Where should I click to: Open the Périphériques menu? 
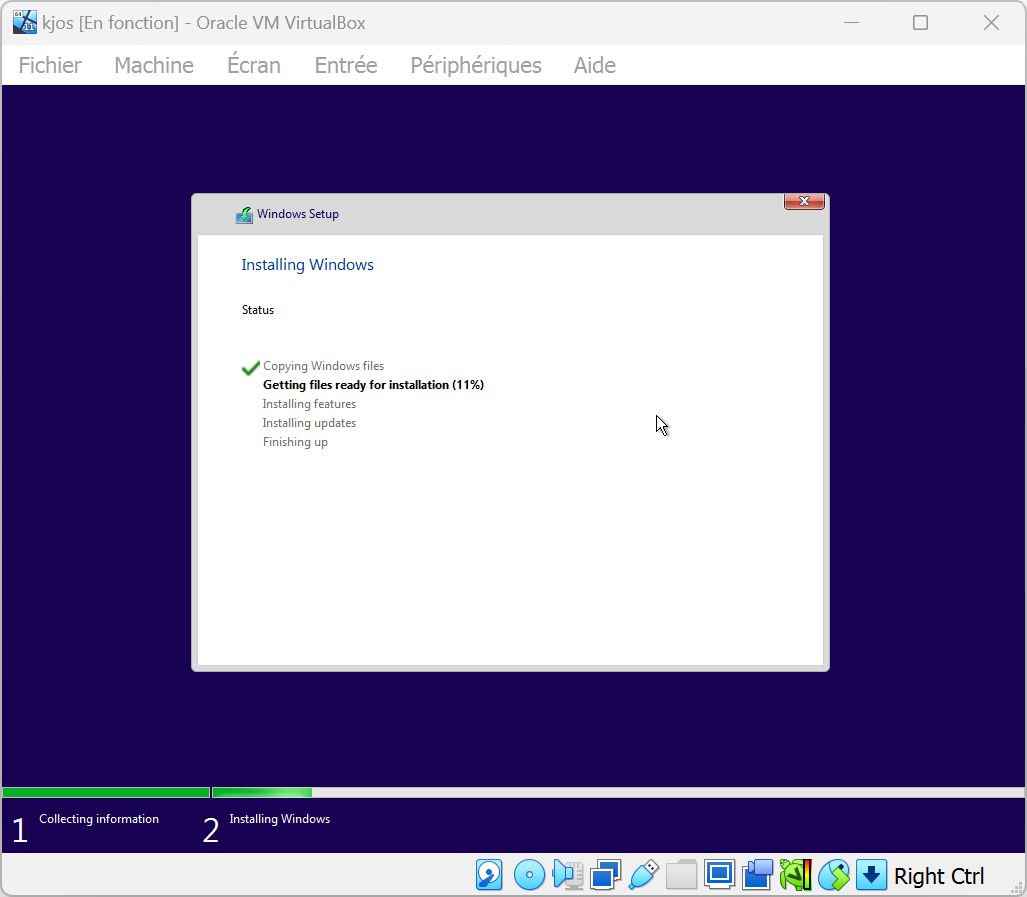pyautogui.click(x=476, y=65)
